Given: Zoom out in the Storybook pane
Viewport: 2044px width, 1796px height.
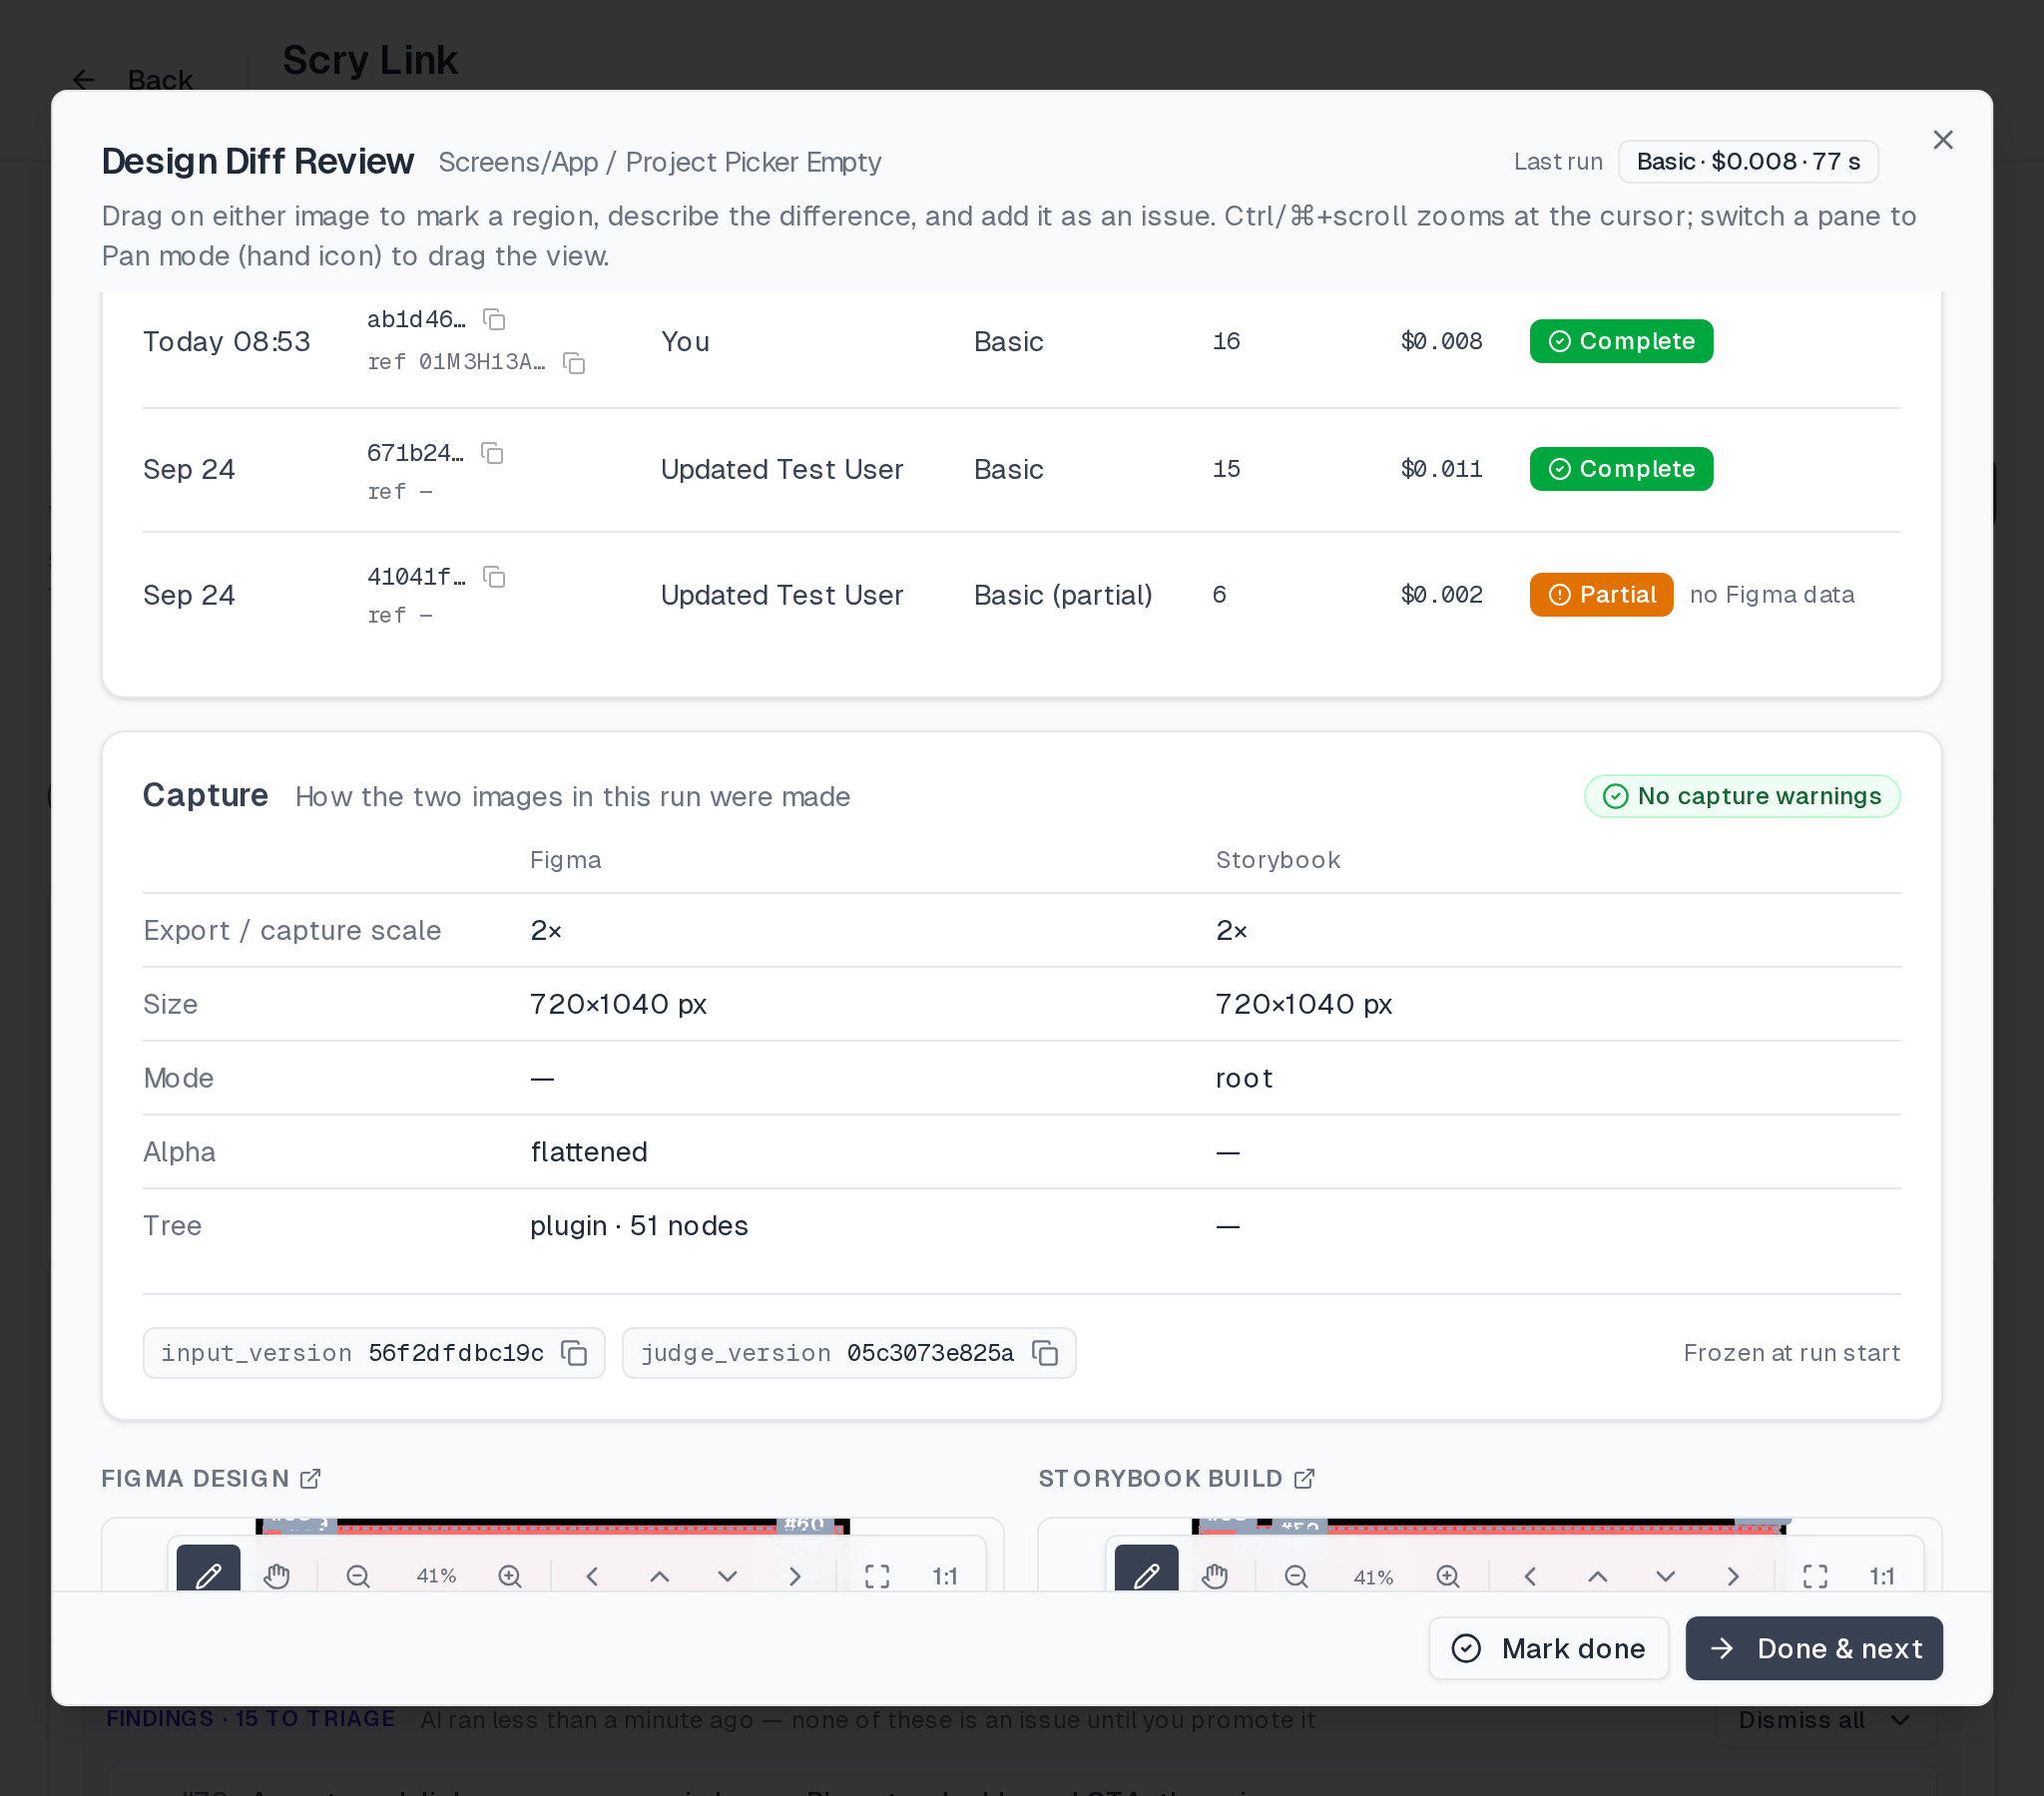Looking at the screenshot, I should pyautogui.click(x=1296, y=1576).
